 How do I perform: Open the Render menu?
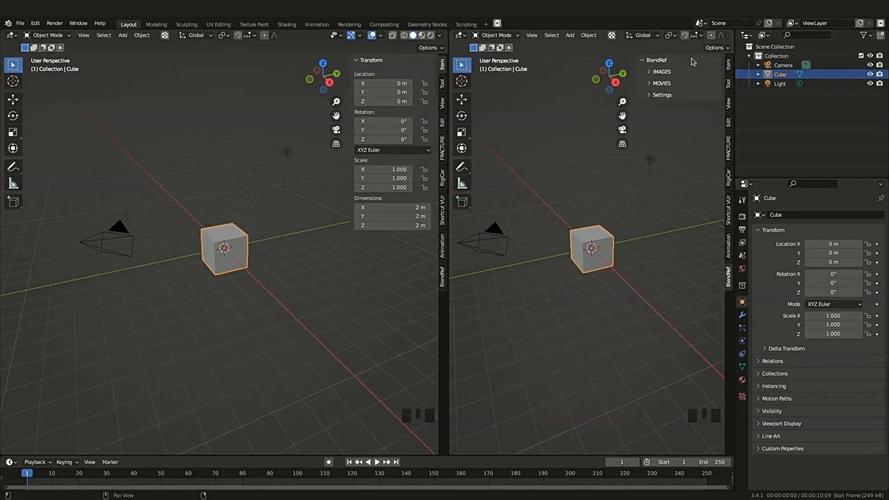tap(54, 23)
